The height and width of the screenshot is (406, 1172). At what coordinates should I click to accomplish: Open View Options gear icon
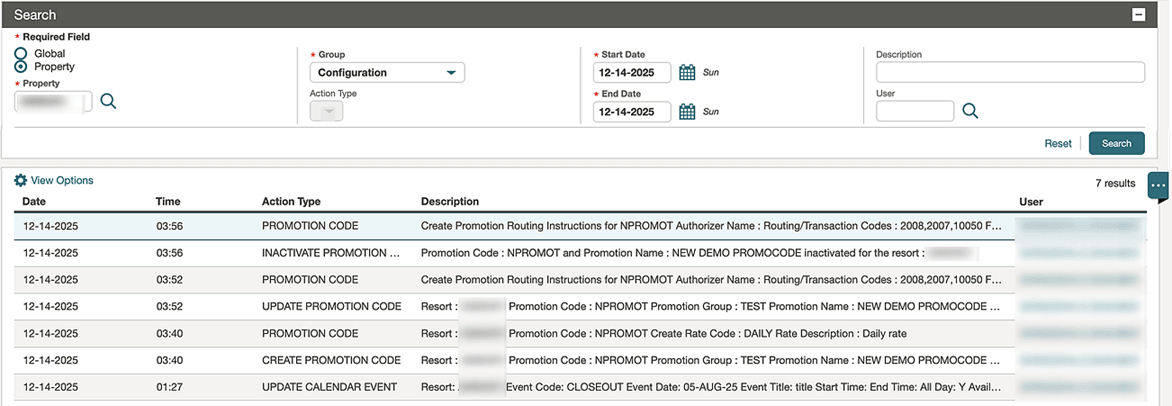pyautogui.click(x=21, y=180)
